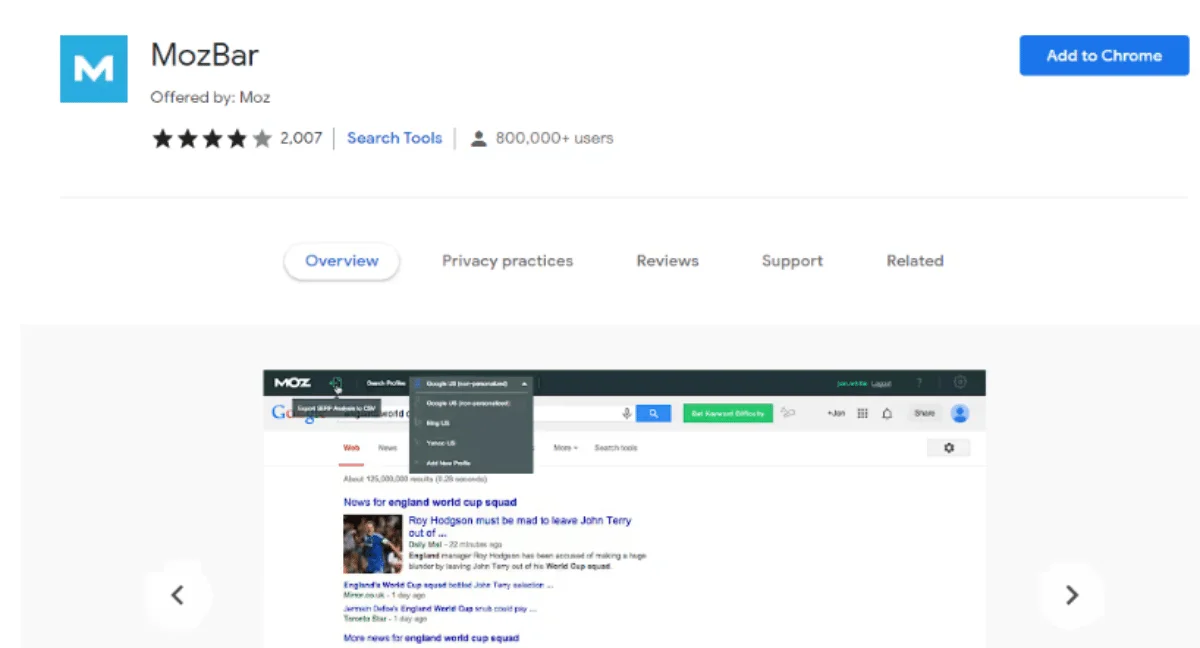Open the Search Tools link beside the rating
Image resolution: width=1200 pixels, height=648 pixels.
point(394,138)
